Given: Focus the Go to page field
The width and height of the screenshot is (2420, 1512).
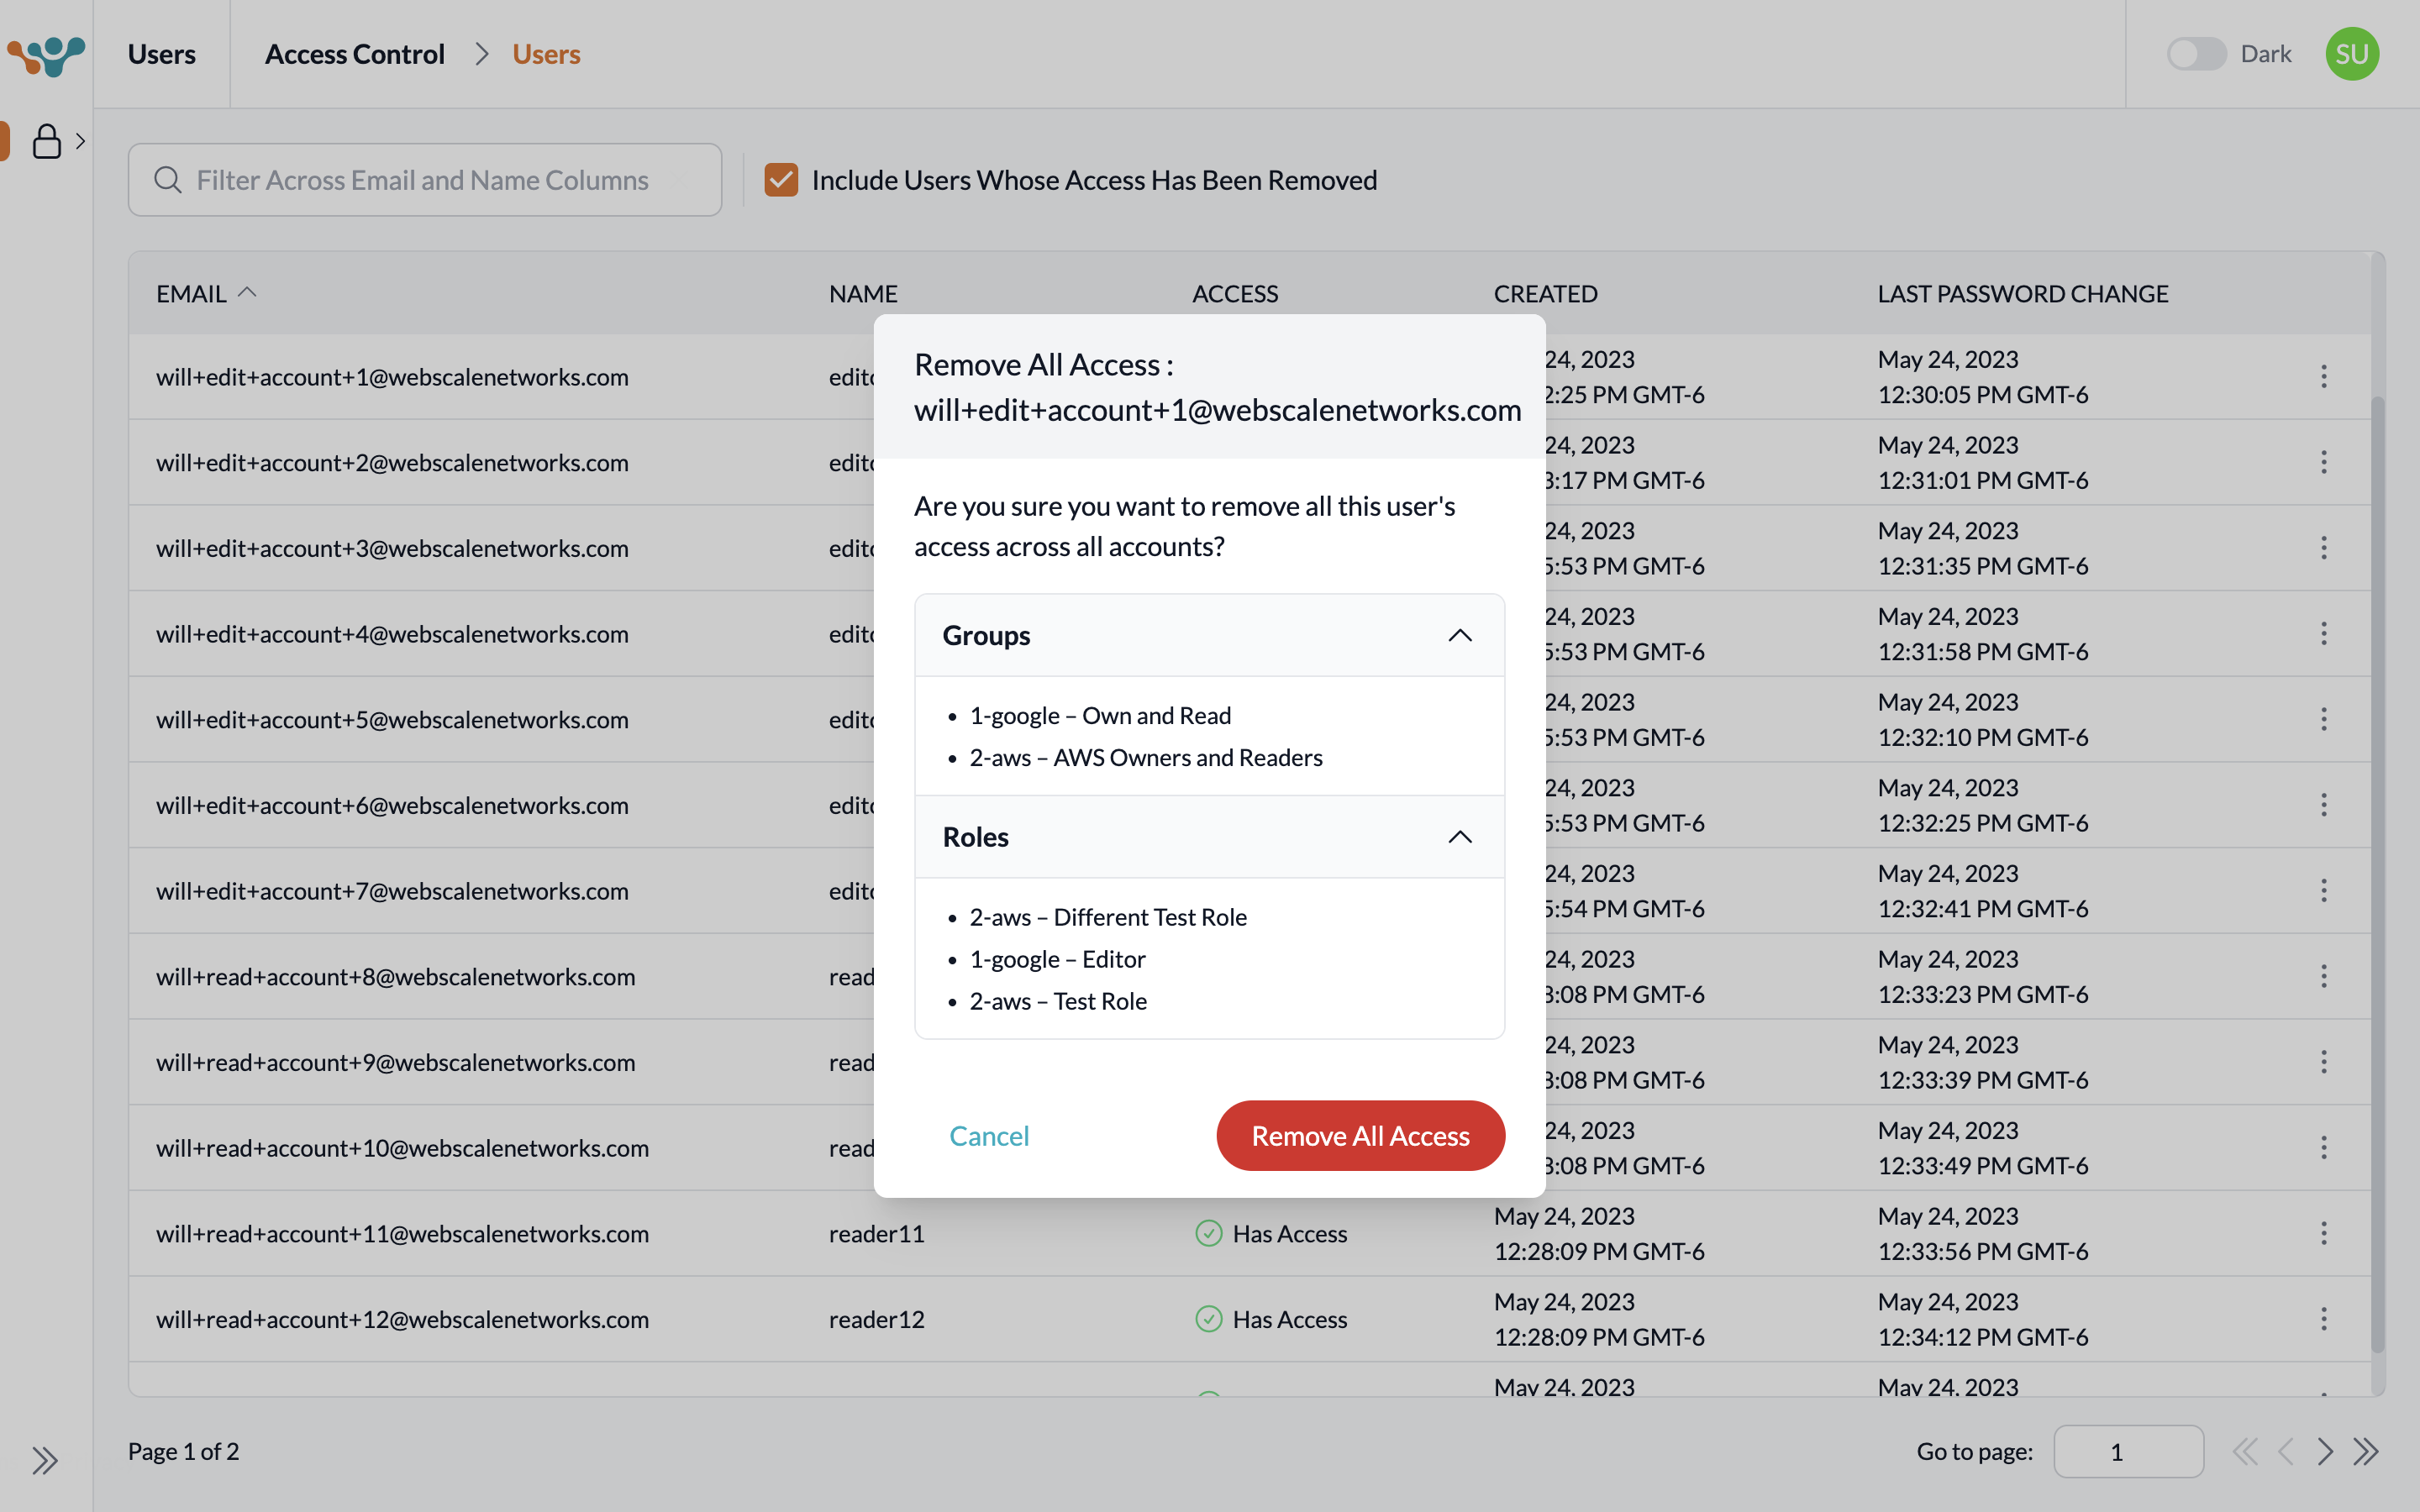Looking at the screenshot, I should (2128, 1451).
